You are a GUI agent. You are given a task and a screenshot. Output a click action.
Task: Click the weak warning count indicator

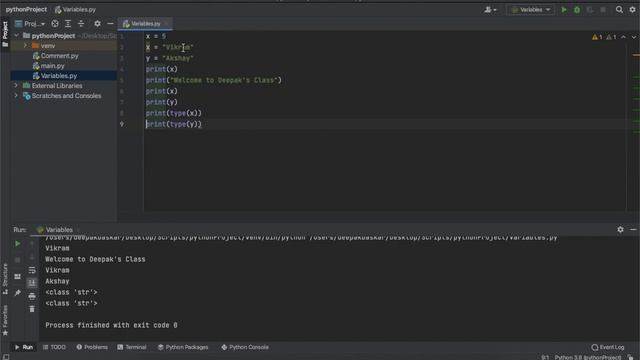[611, 37]
